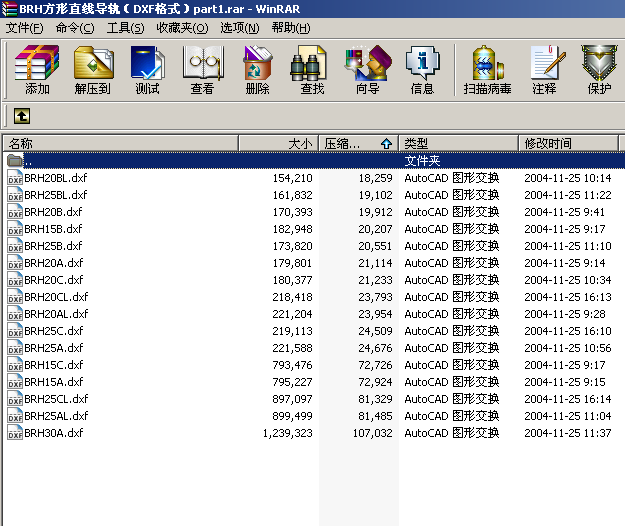Viewport: 625px width, 526px height.
Task: Click packed size 20,207
Action: (x=375, y=229)
